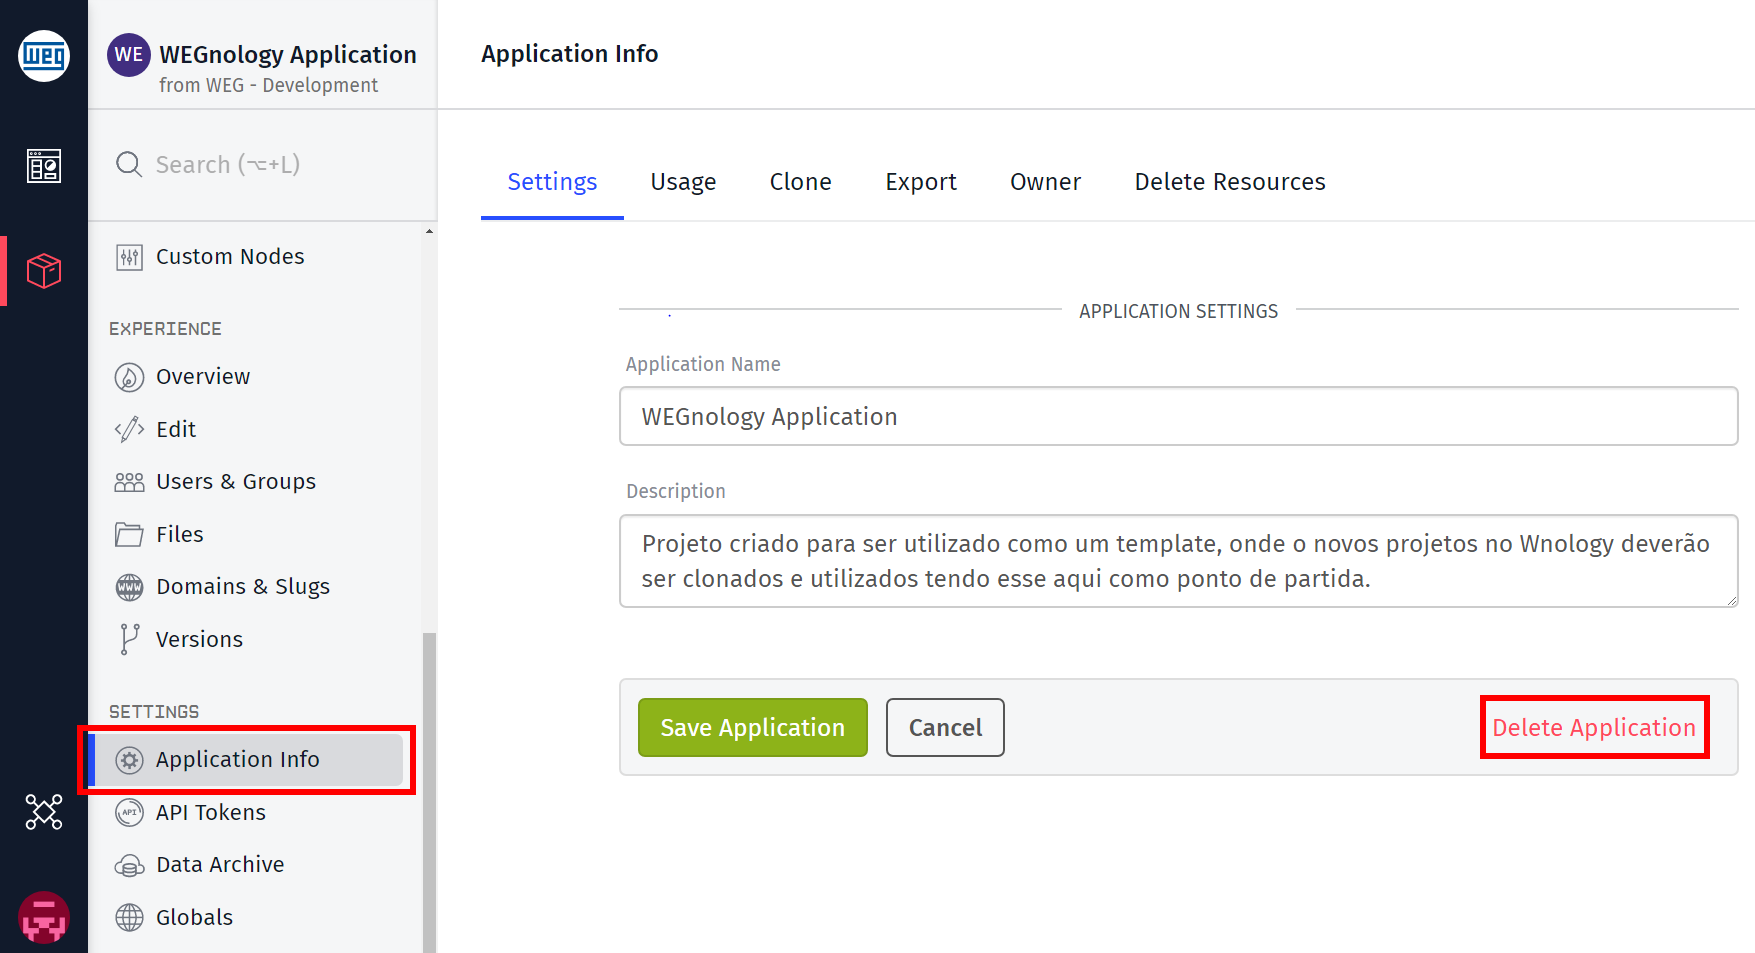Click inside the Description text area

1178,561
